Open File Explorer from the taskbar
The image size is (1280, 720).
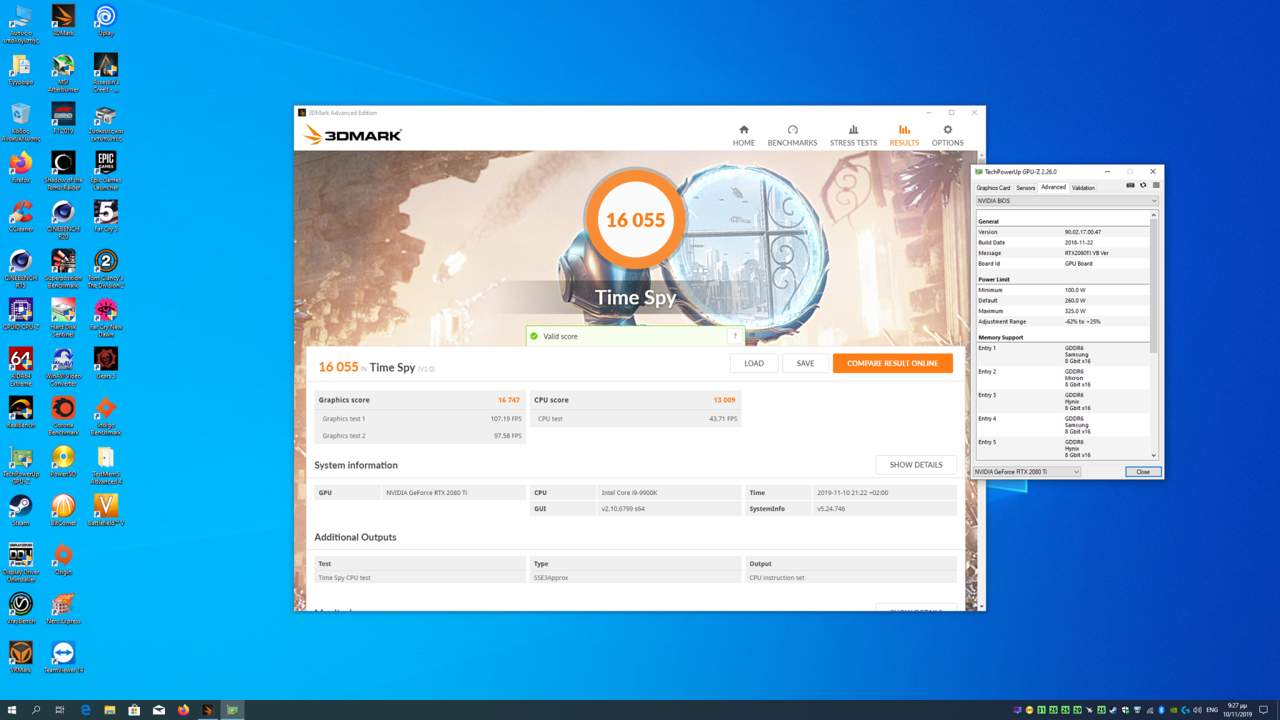[110, 710]
